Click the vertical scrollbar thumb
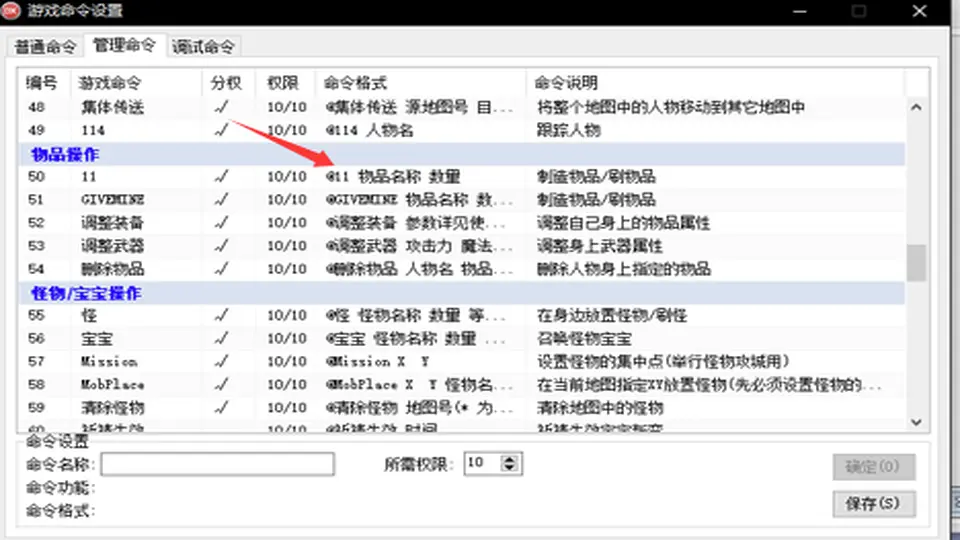This screenshot has height=540, width=960. (916, 263)
